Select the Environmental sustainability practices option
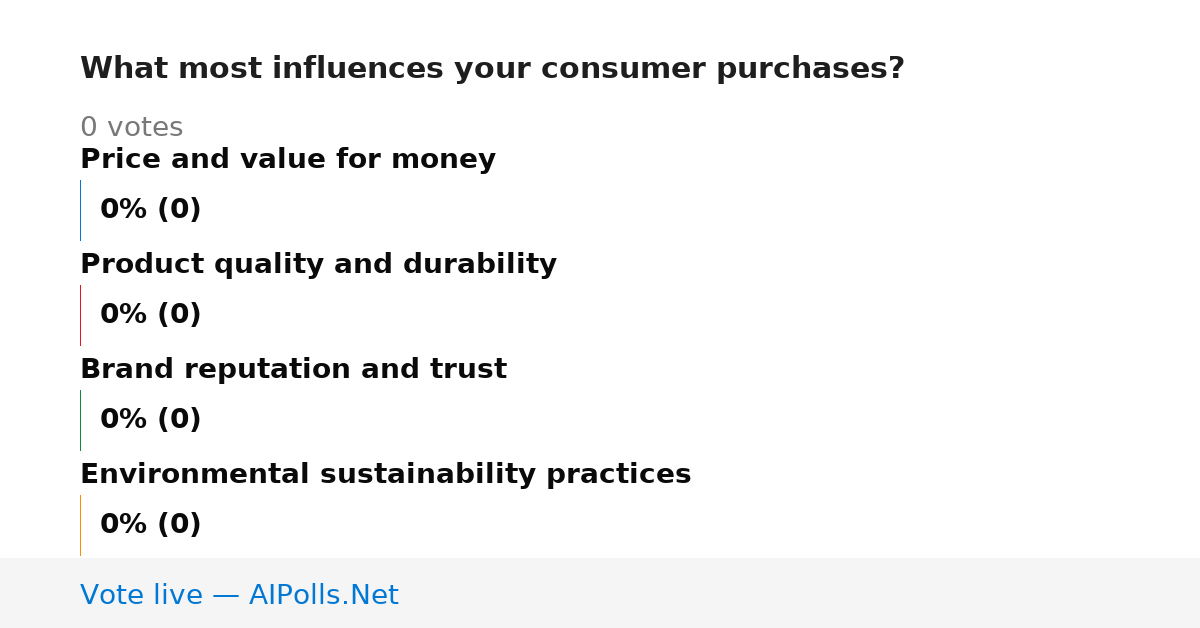Screen dimensions: 1200x628 pyautogui.click(x=385, y=475)
